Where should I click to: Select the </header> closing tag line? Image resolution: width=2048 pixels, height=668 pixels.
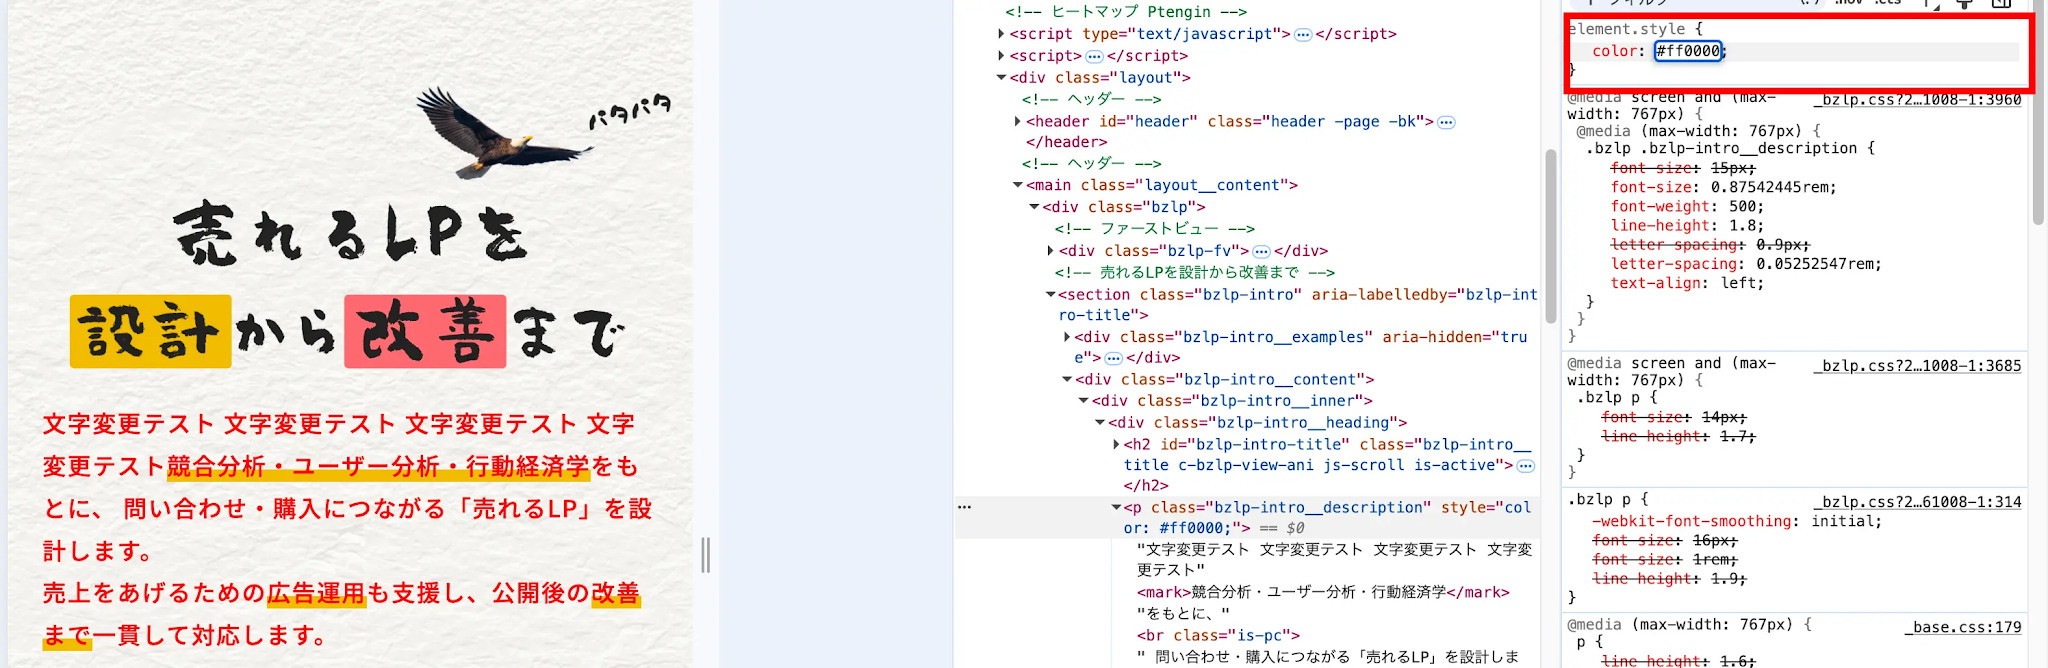[1066, 142]
